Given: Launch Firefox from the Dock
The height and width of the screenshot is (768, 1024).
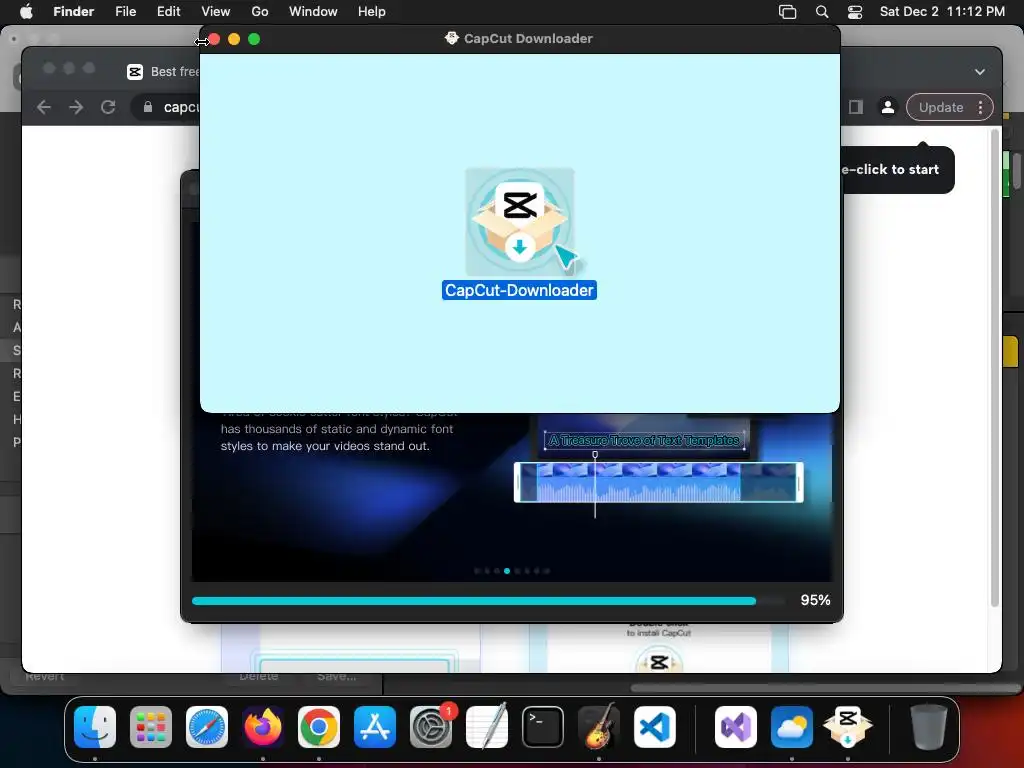Looking at the screenshot, I should click(263, 726).
